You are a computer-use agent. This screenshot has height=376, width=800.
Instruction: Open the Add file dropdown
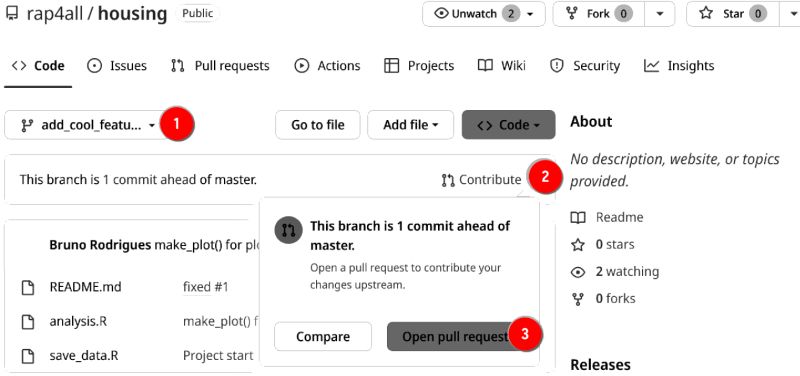coord(411,125)
